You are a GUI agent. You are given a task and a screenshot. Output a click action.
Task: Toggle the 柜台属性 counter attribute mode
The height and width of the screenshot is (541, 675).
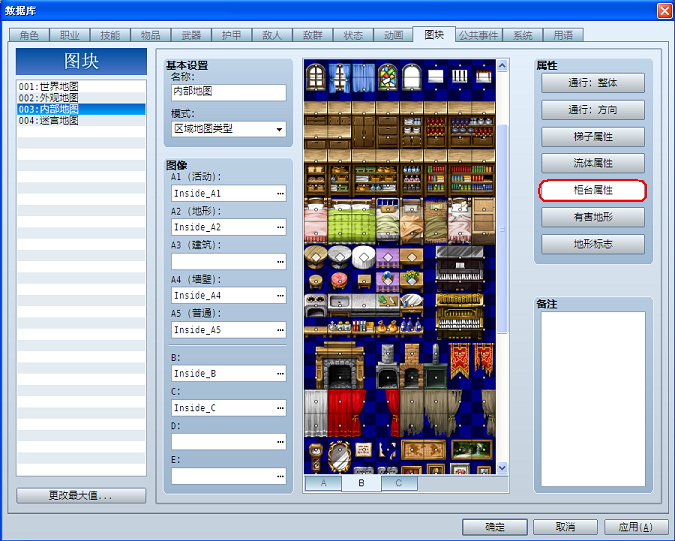click(593, 191)
